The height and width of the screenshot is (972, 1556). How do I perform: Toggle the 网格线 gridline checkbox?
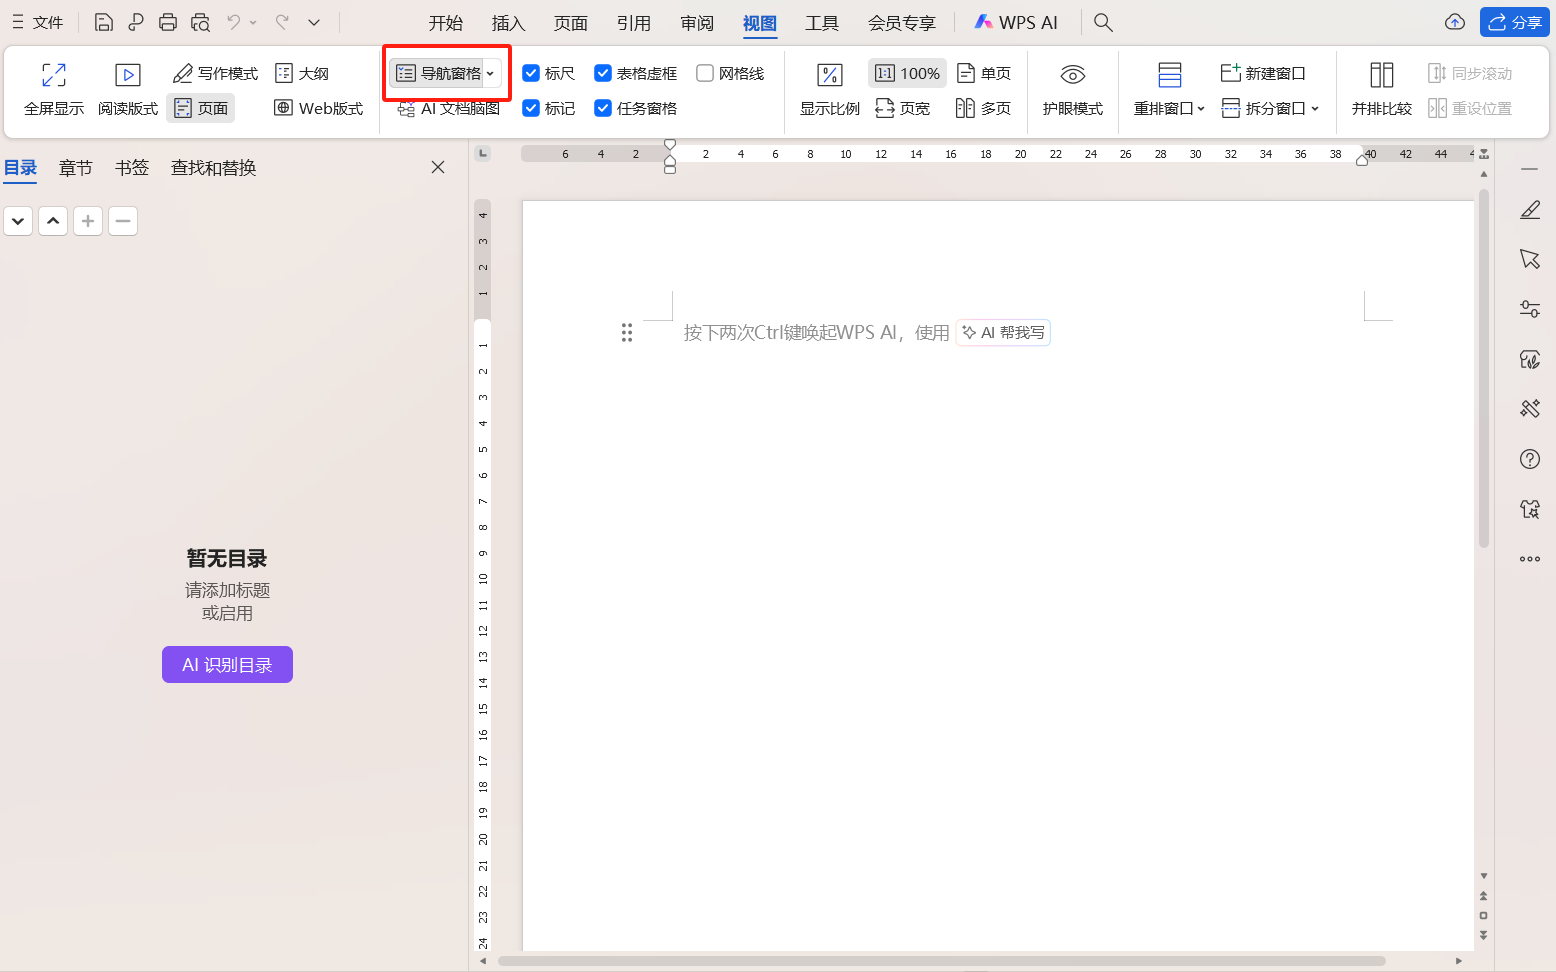(706, 72)
